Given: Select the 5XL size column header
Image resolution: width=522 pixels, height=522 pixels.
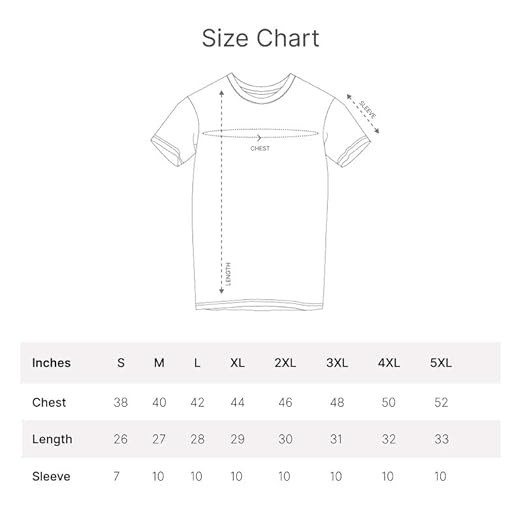Looking at the screenshot, I should click(441, 363).
